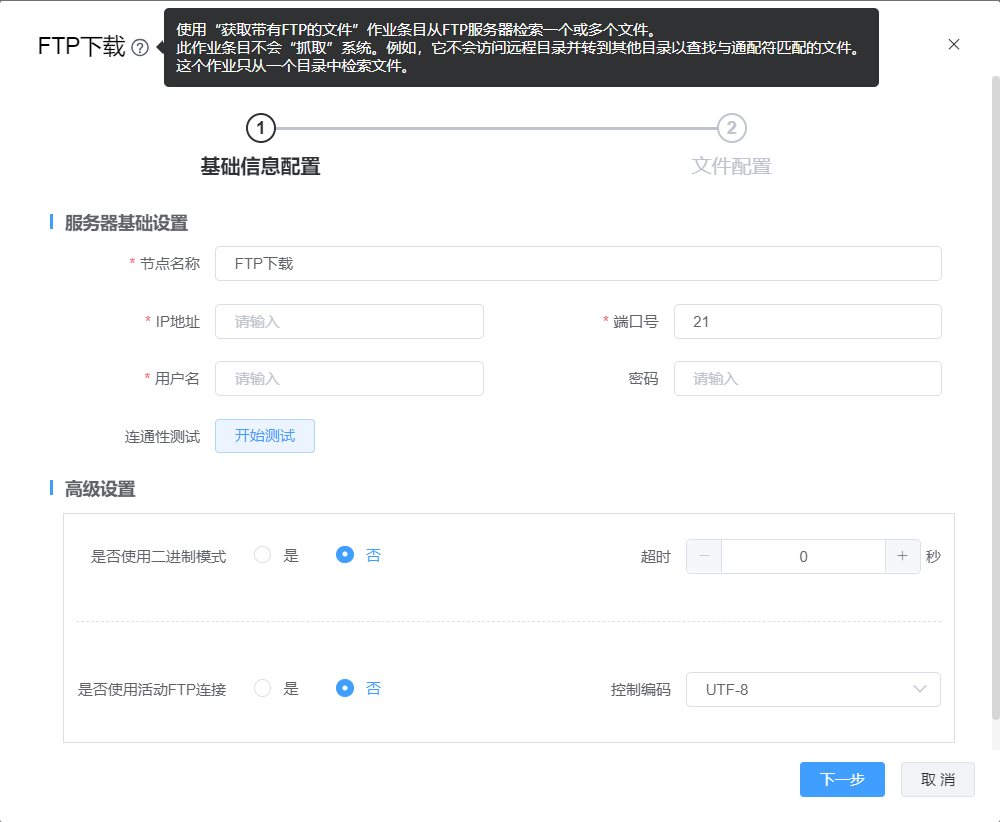Select 是 for 是否使用活动FTP连接
This screenshot has height=822, width=1000.
pos(263,688)
